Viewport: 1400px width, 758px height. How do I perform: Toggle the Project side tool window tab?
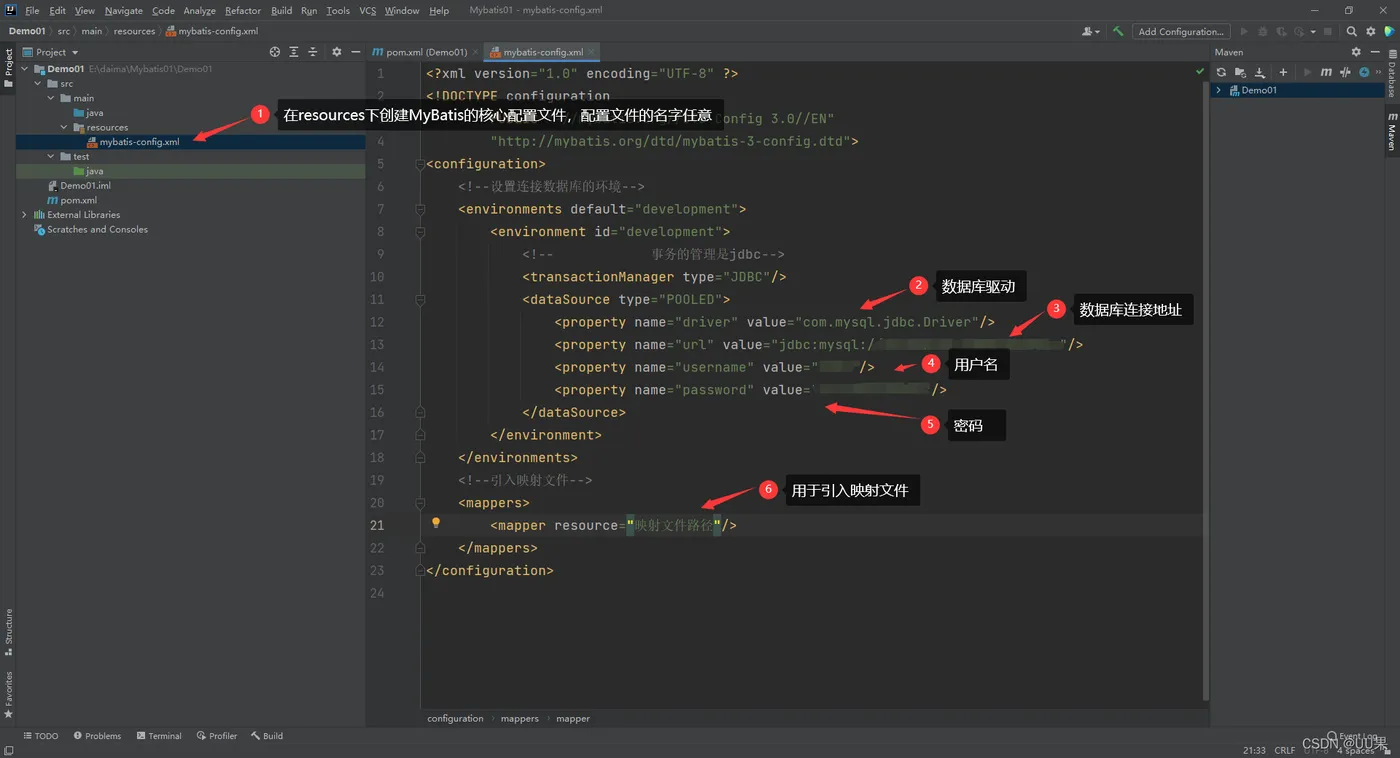[8, 67]
